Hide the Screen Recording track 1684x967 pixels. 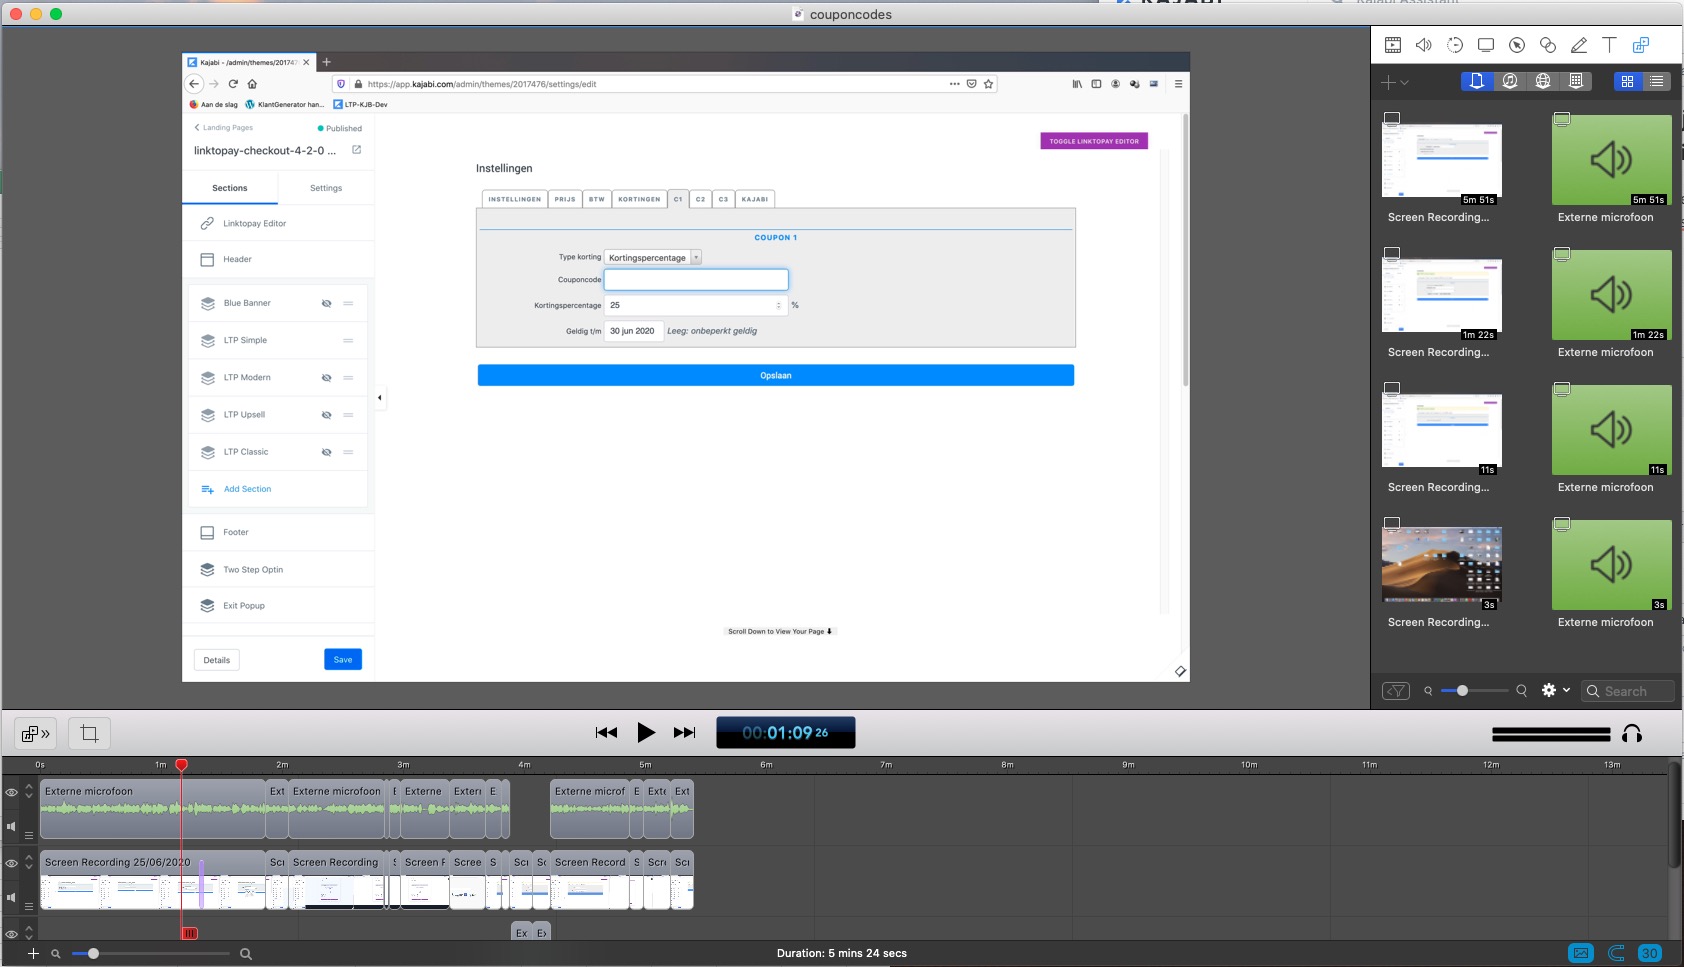click(x=12, y=863)
